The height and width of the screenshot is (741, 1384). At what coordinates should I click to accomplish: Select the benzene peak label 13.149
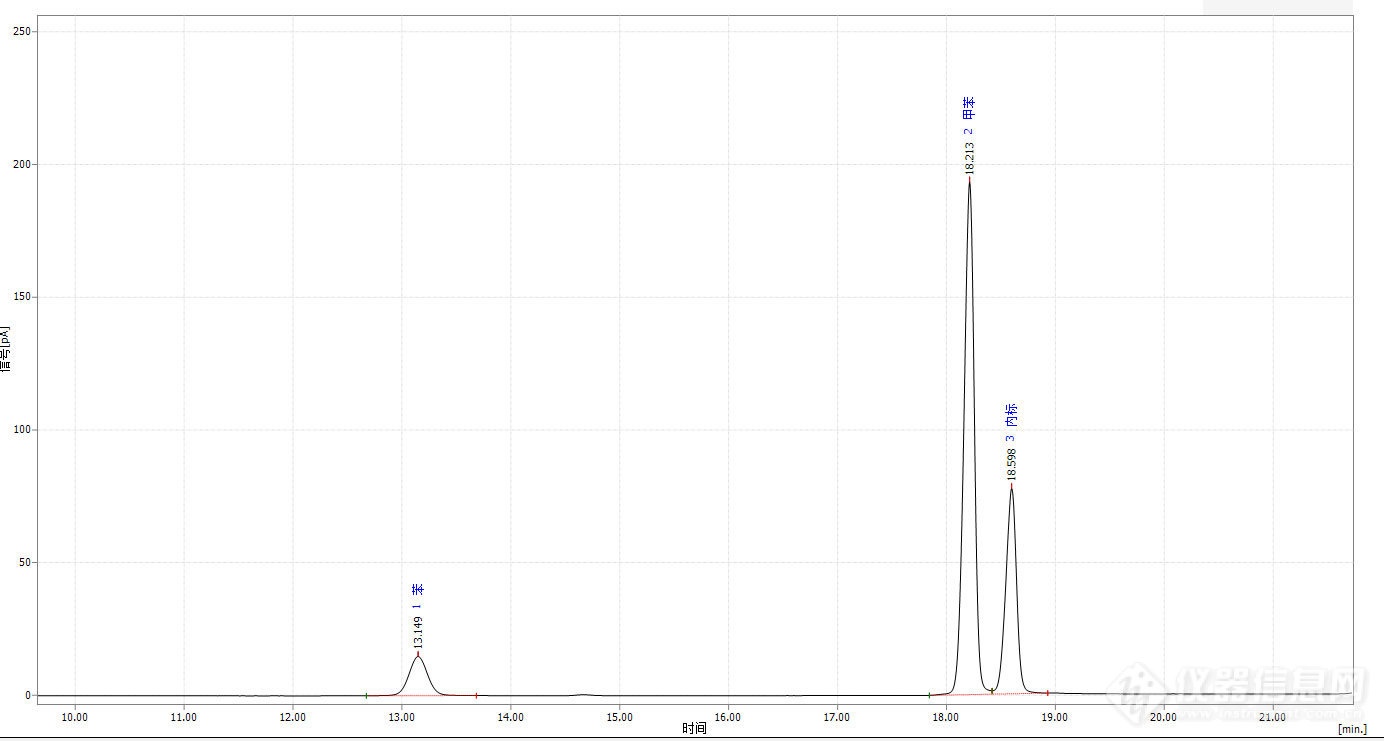point(418,633)
